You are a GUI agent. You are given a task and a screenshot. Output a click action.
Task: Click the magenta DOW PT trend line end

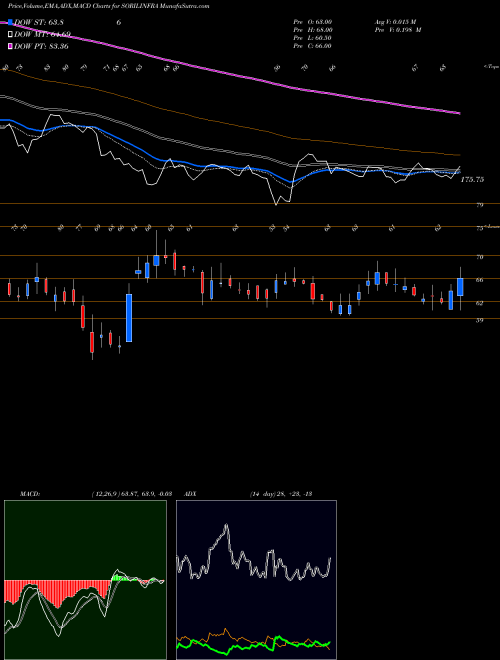coord(458,113)
